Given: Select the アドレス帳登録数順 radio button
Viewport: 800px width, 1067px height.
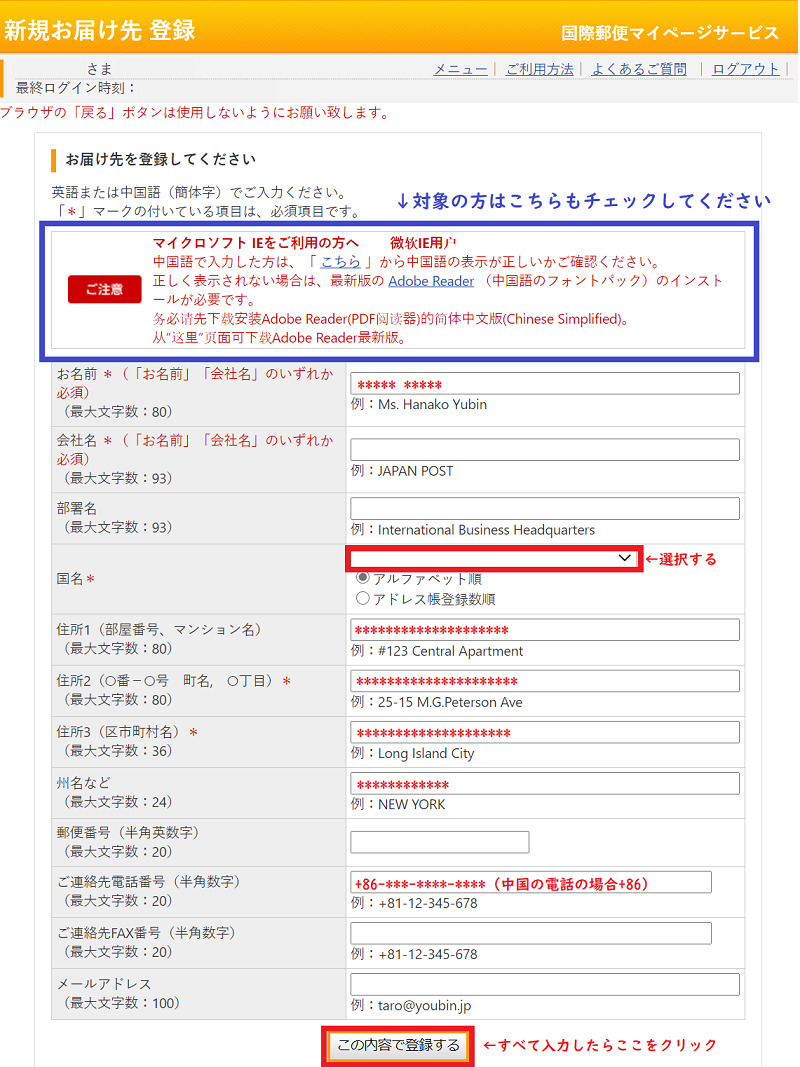Looking at the screenshot, I should click(x=363, y=599).
